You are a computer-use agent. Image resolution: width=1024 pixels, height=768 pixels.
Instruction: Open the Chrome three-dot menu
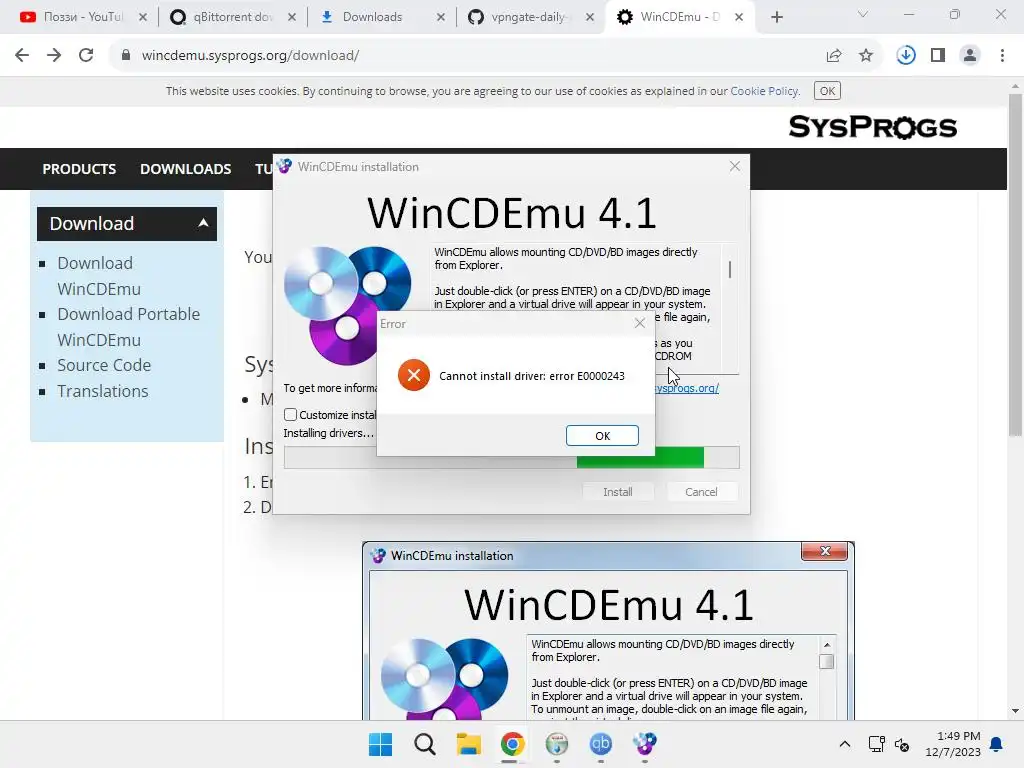tap(1002, 56)
